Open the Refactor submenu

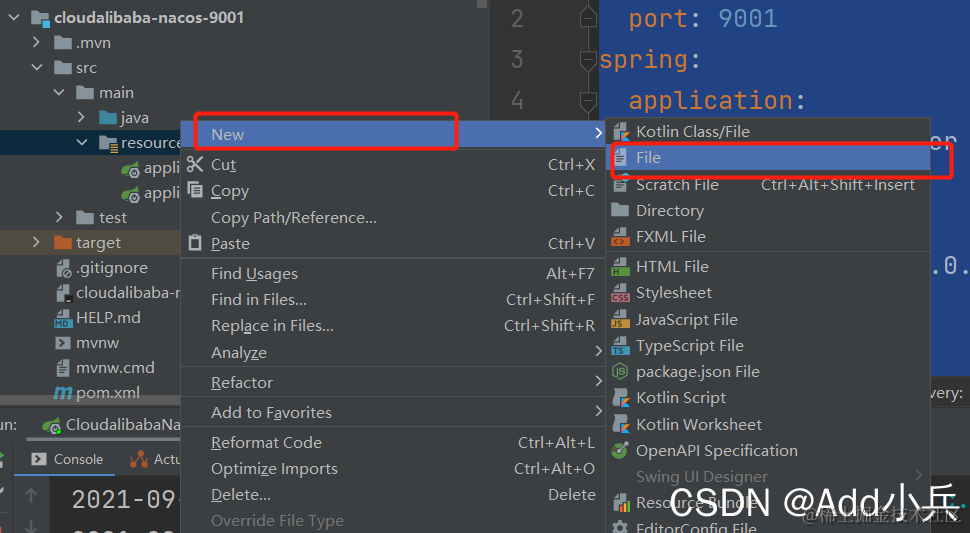tap(392, 382)
